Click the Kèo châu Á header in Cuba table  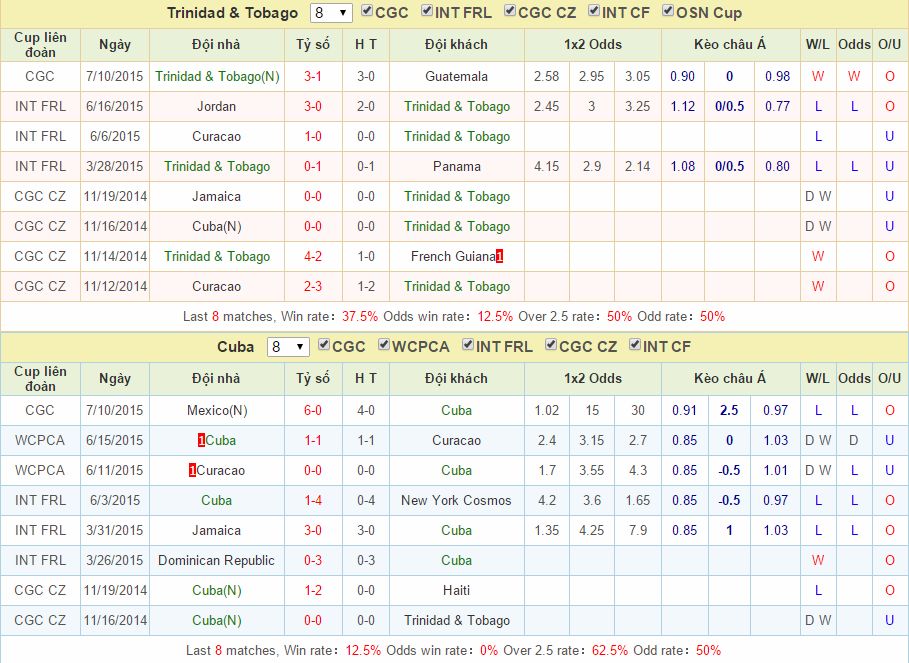tap(730, 378)
